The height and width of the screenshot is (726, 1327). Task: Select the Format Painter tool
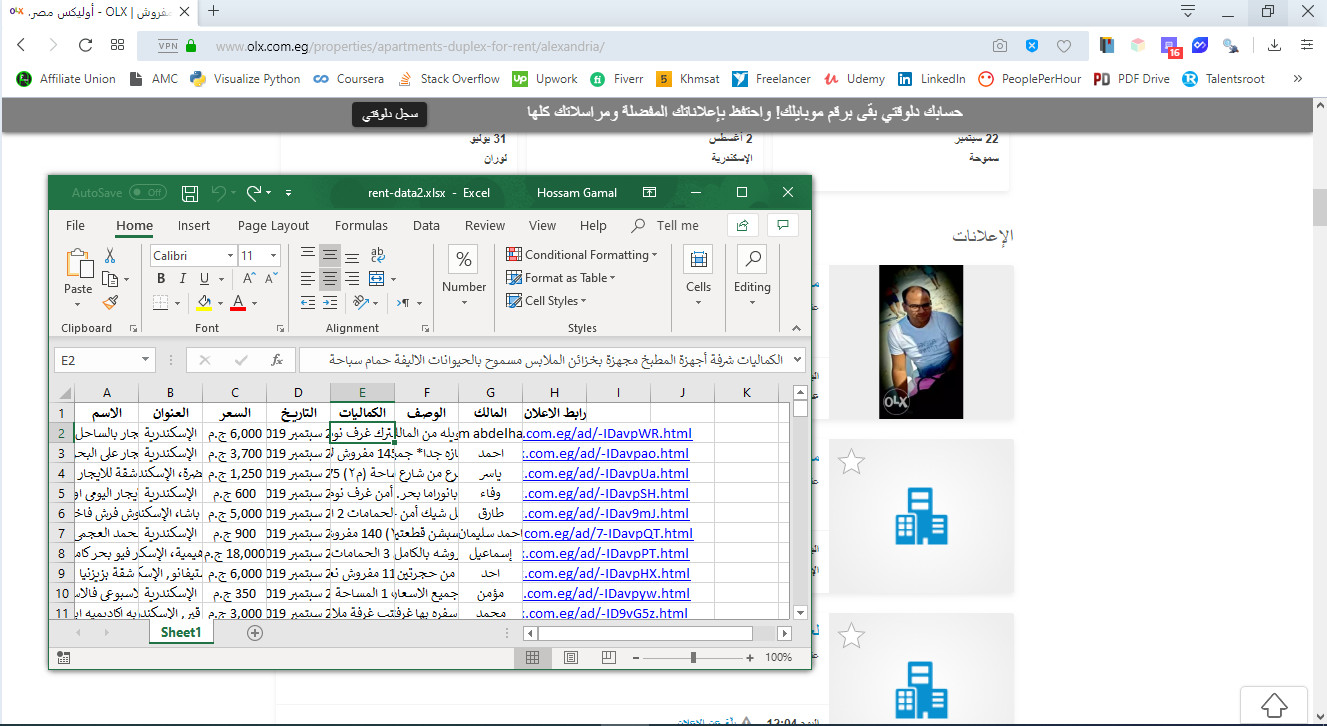coord(111,302)
